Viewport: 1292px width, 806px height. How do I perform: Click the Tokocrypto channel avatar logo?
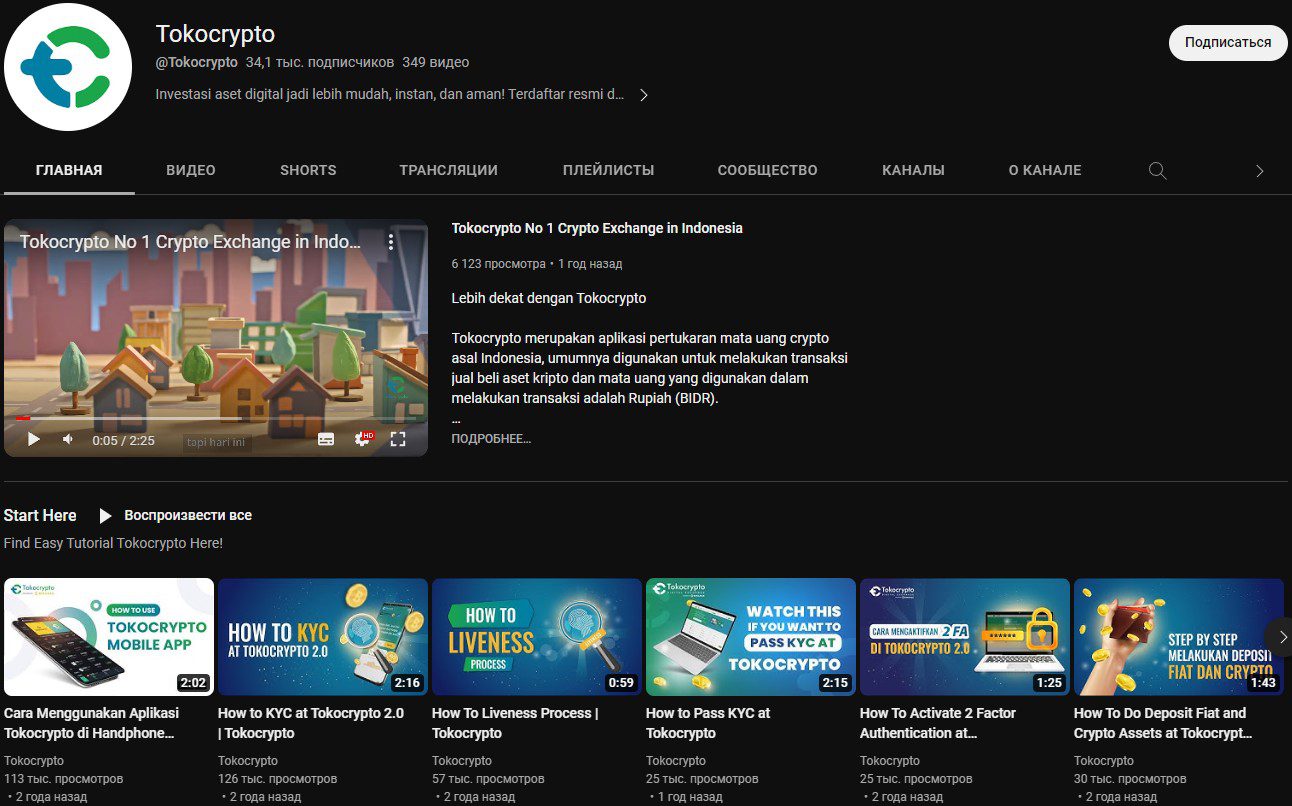coord(68,67)
